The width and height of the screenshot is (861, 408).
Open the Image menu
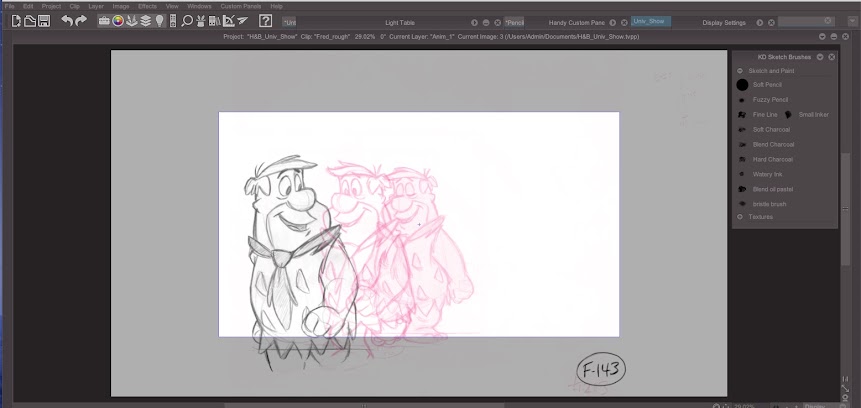tap(121, 6)
